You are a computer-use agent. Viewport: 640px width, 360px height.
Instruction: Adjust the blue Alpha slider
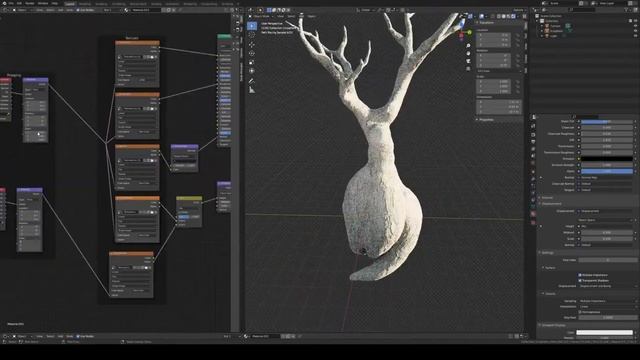pos(607,171)
